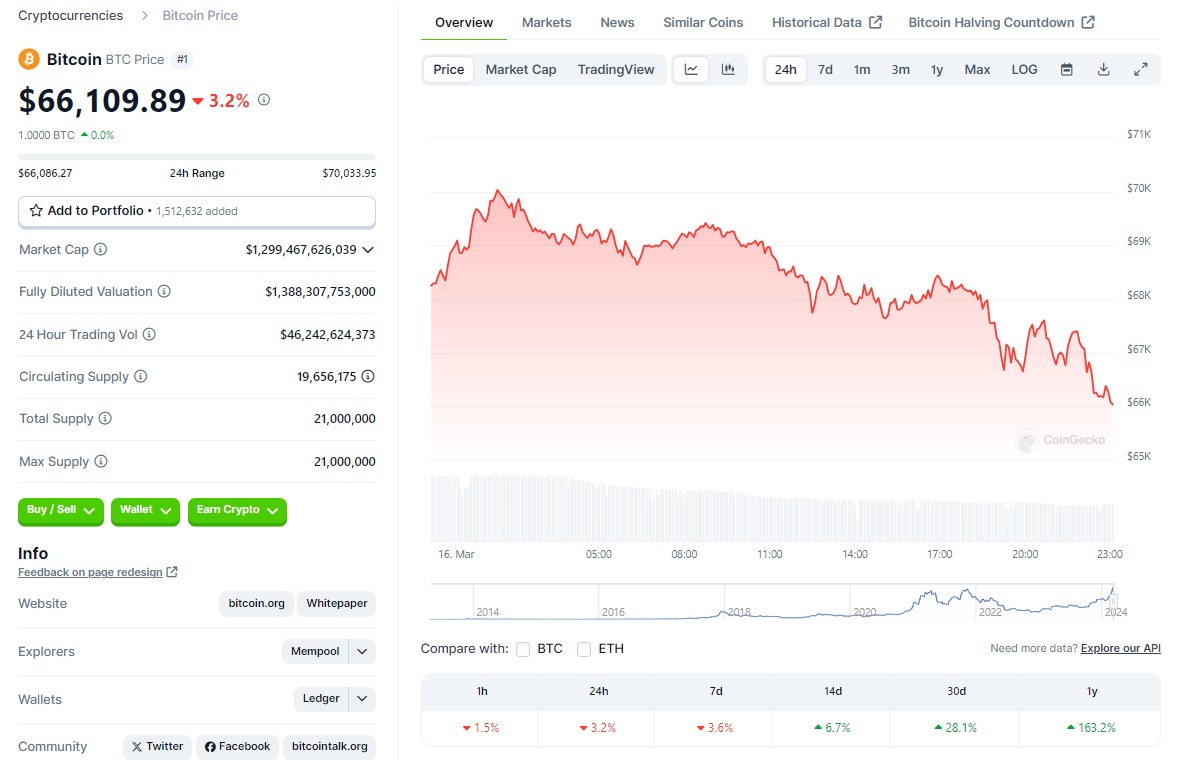
Task: Select the TradingView chart tab
Action: 616,70
